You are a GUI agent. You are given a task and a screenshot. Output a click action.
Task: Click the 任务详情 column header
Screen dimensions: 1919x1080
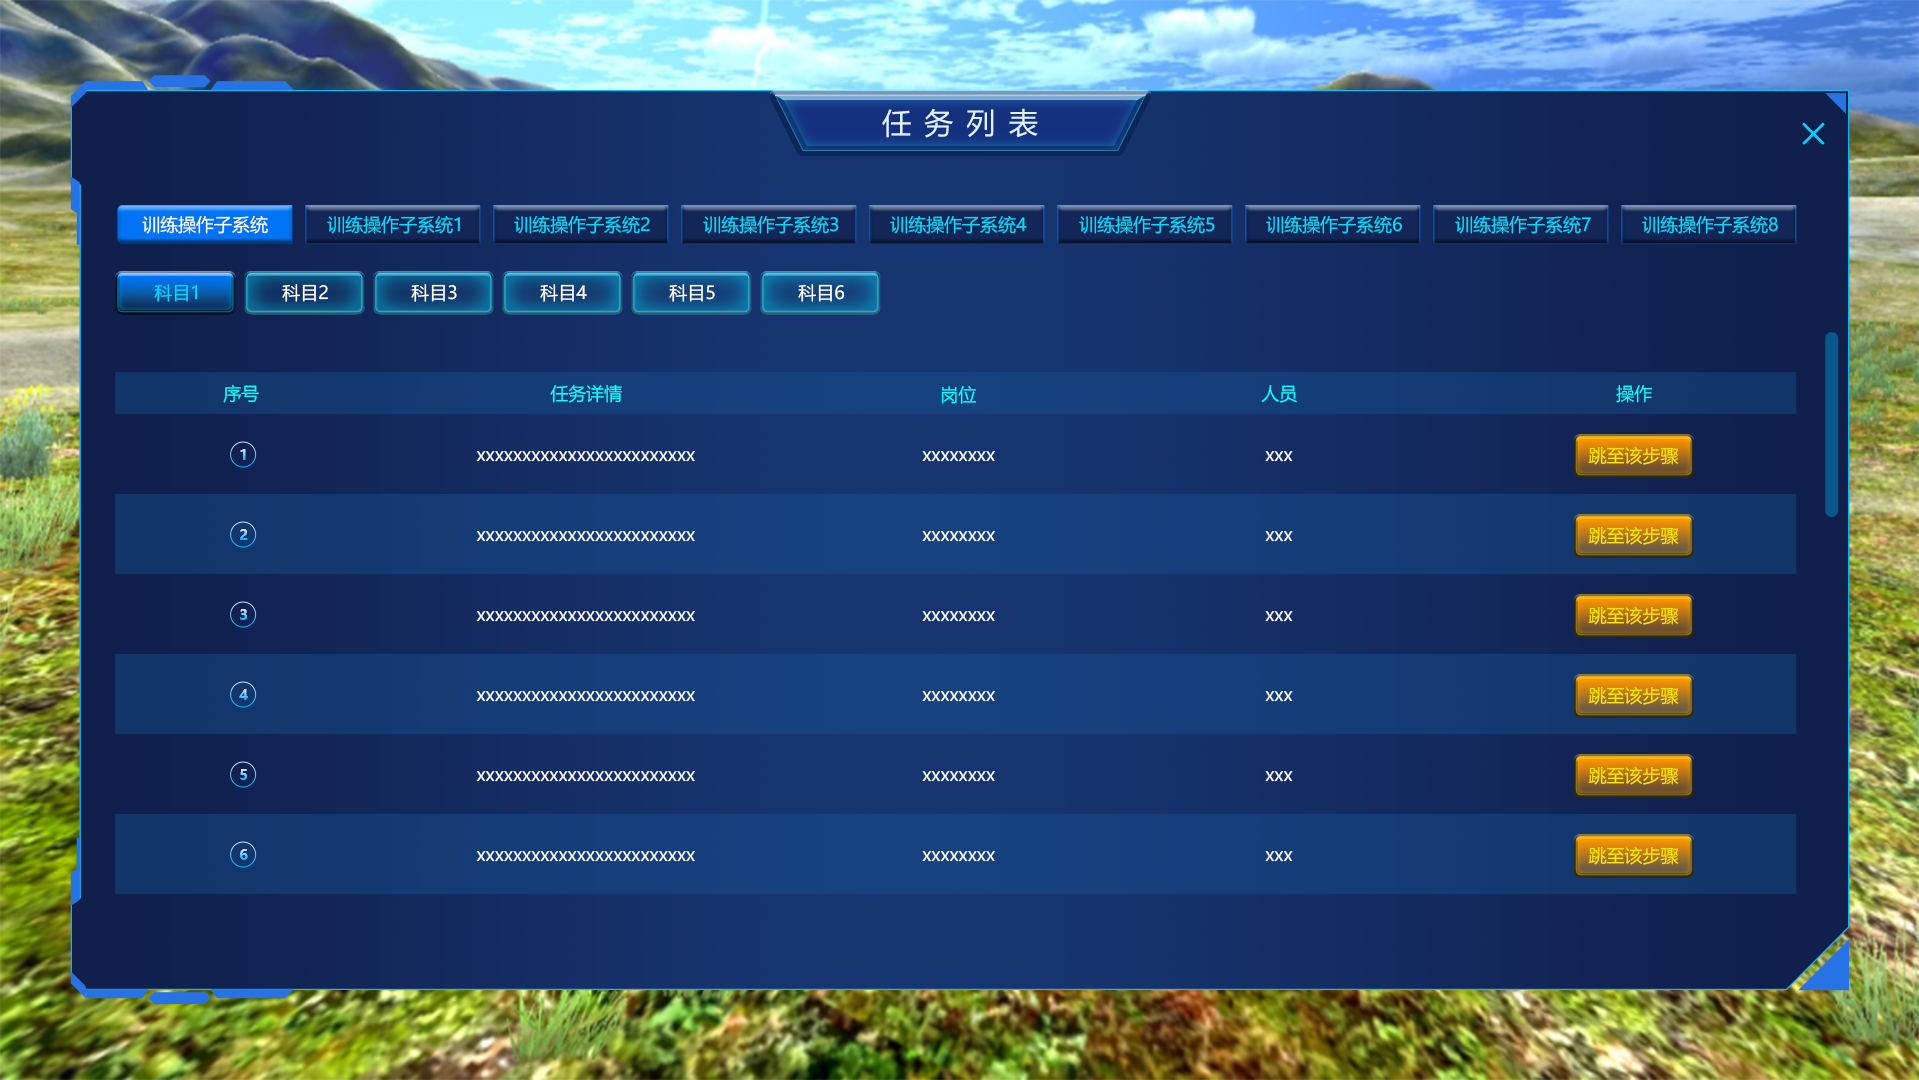[586, 394]
